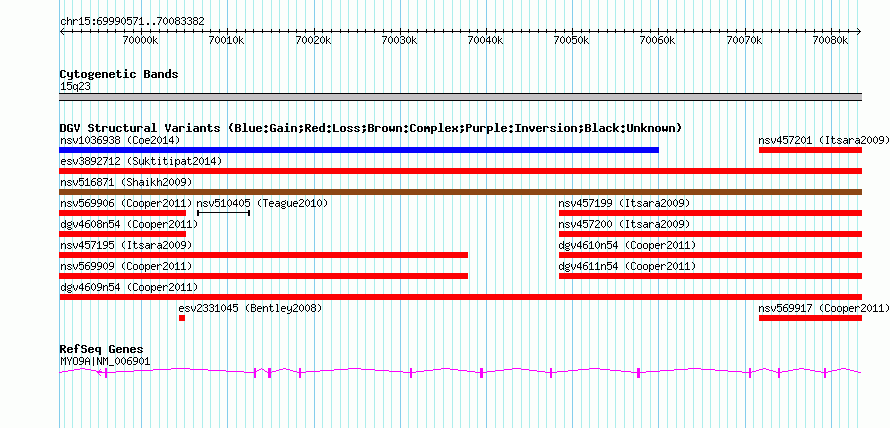This screenshot has height=428, width=890.
Task: Open the nsv569909 (Cooper2011) label
Action: coord(126,266)
